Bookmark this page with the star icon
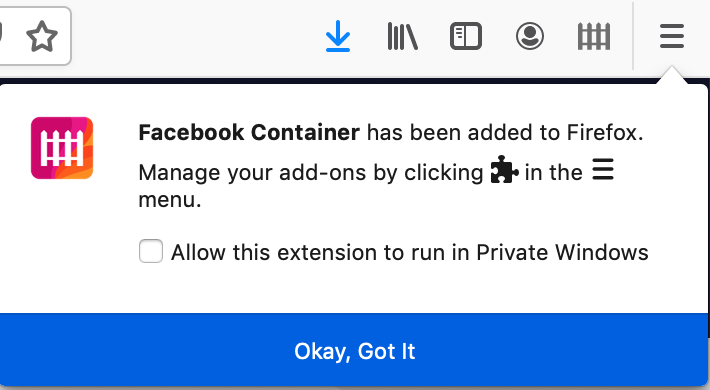 [42, 36]
